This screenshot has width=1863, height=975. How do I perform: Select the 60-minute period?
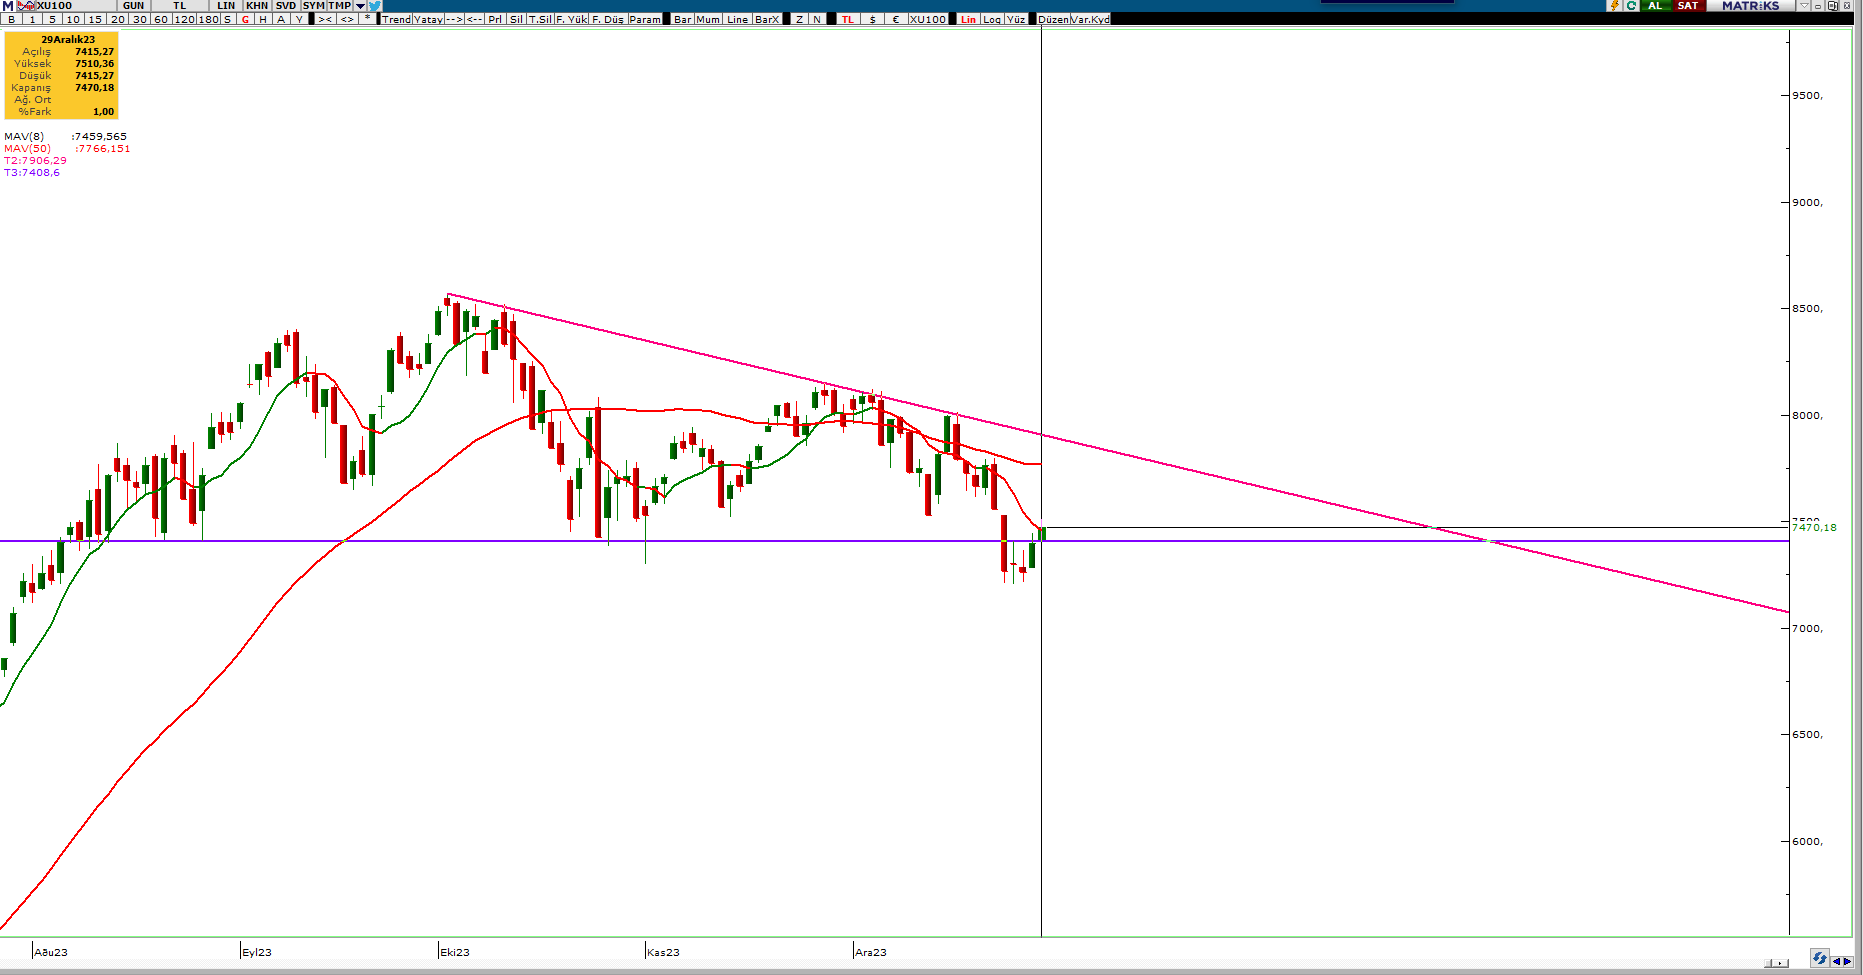160,19
